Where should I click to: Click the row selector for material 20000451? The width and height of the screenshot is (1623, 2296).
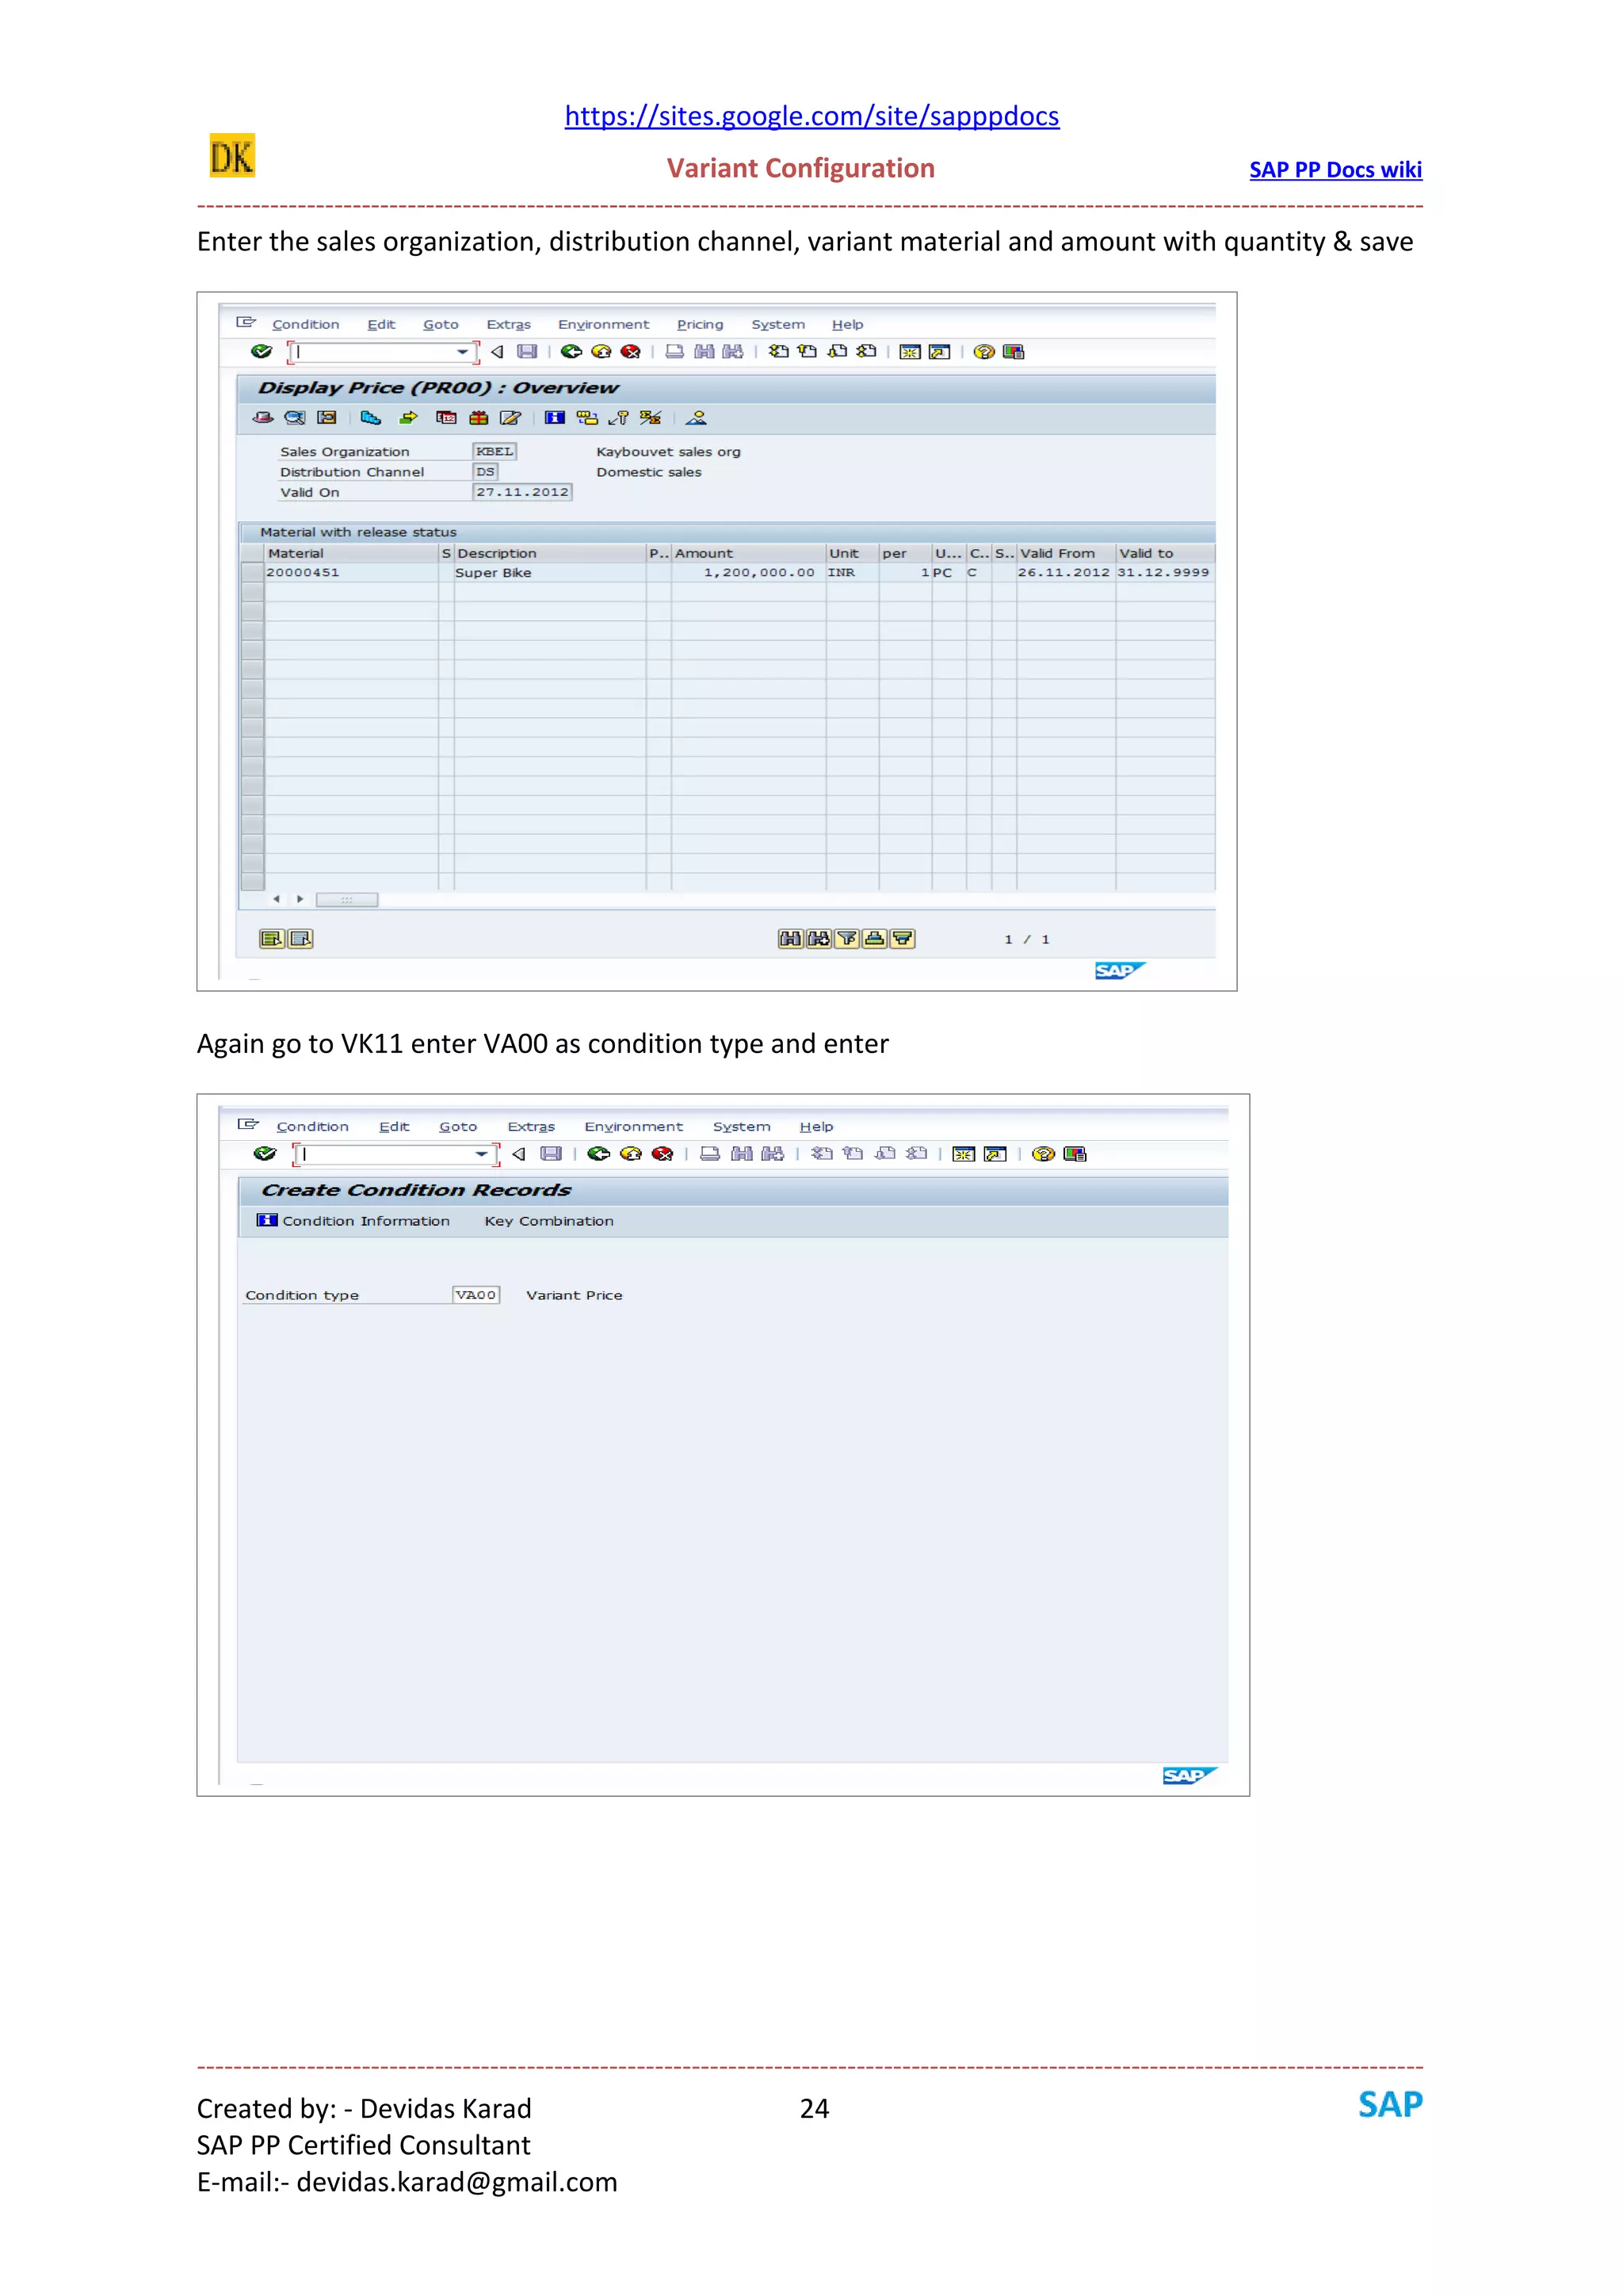[x=252, y=573]
